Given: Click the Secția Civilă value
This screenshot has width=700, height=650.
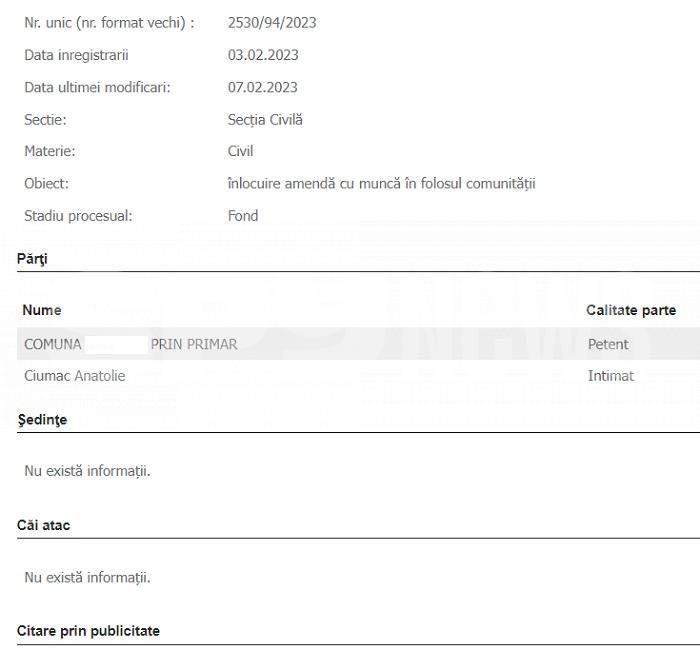Looking at the screenshot, I should pos(265,120).
